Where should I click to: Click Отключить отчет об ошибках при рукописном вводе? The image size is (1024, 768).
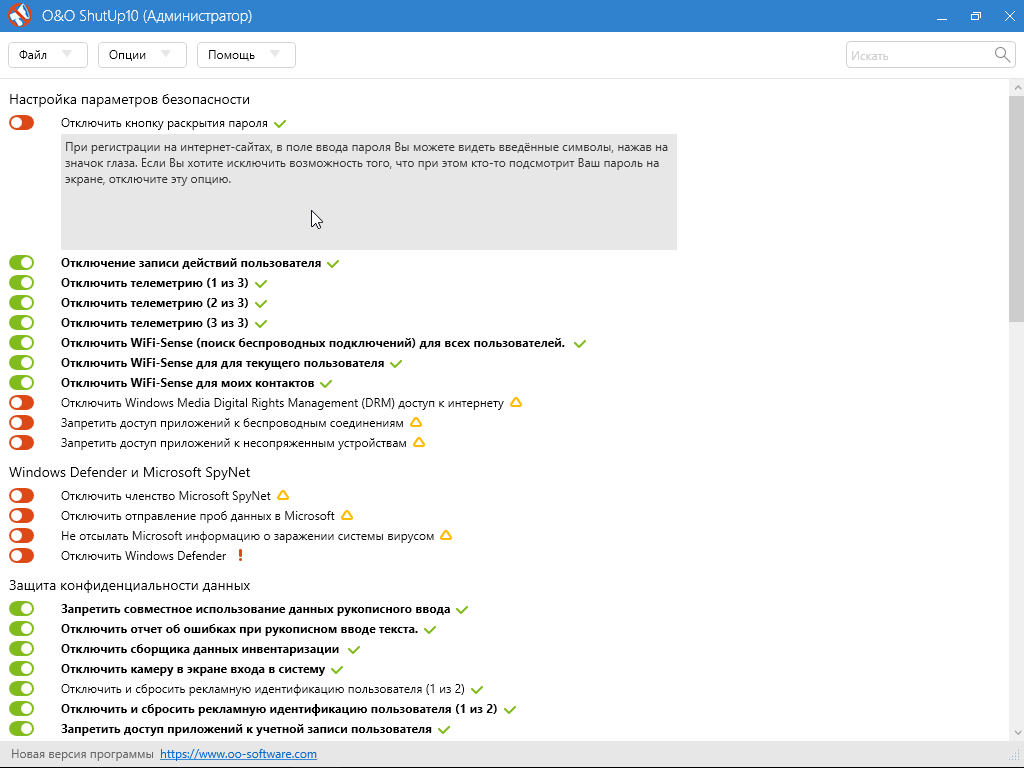pos(240,630)
